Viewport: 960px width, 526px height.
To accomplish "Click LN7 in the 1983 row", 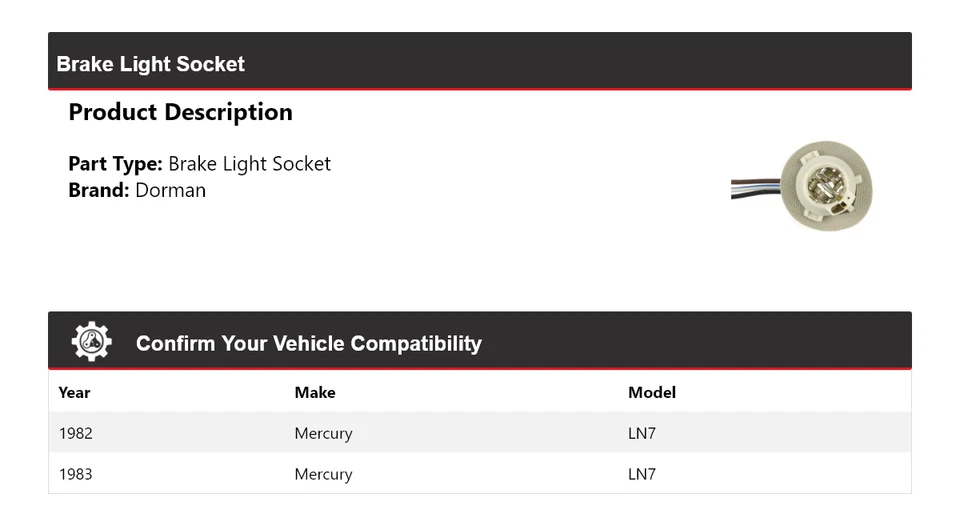I will point(642,474).
